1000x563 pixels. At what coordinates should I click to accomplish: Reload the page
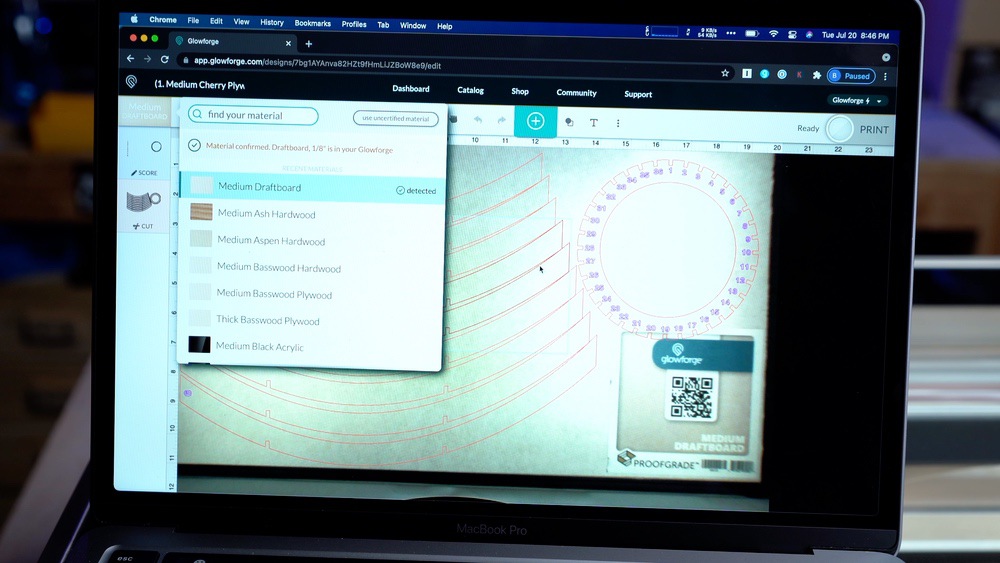pos(165,59)
